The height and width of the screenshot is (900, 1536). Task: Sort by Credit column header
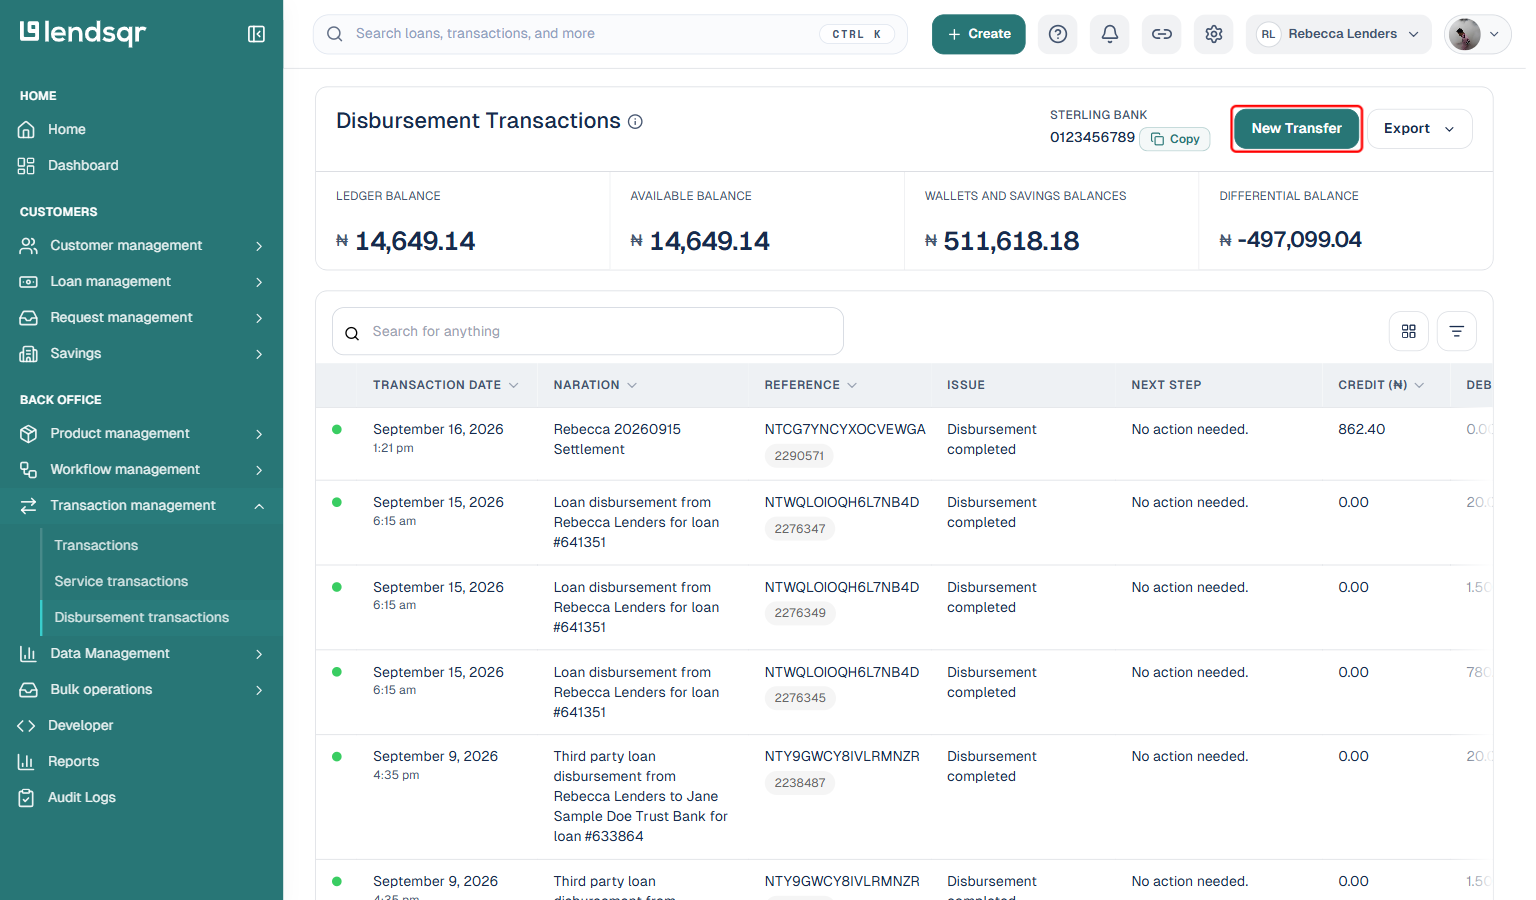coord(1381,385)
